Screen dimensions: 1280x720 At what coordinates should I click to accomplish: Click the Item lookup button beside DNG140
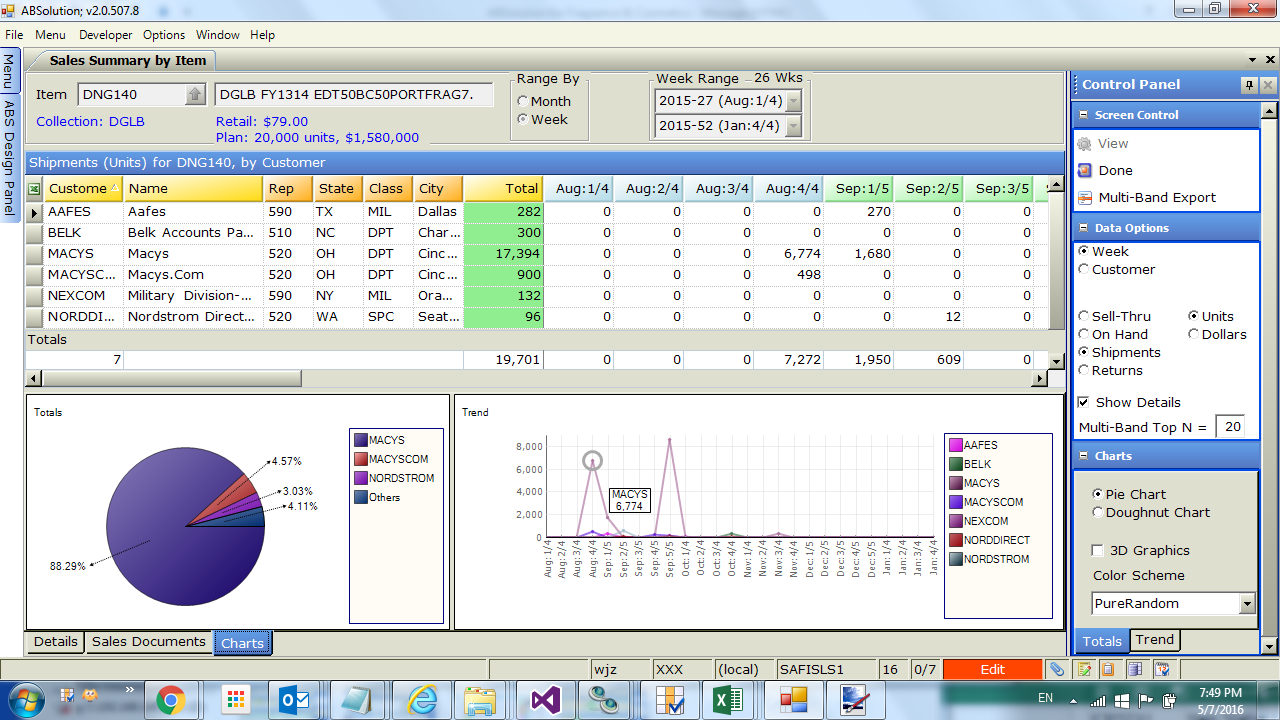pos(195,95)
